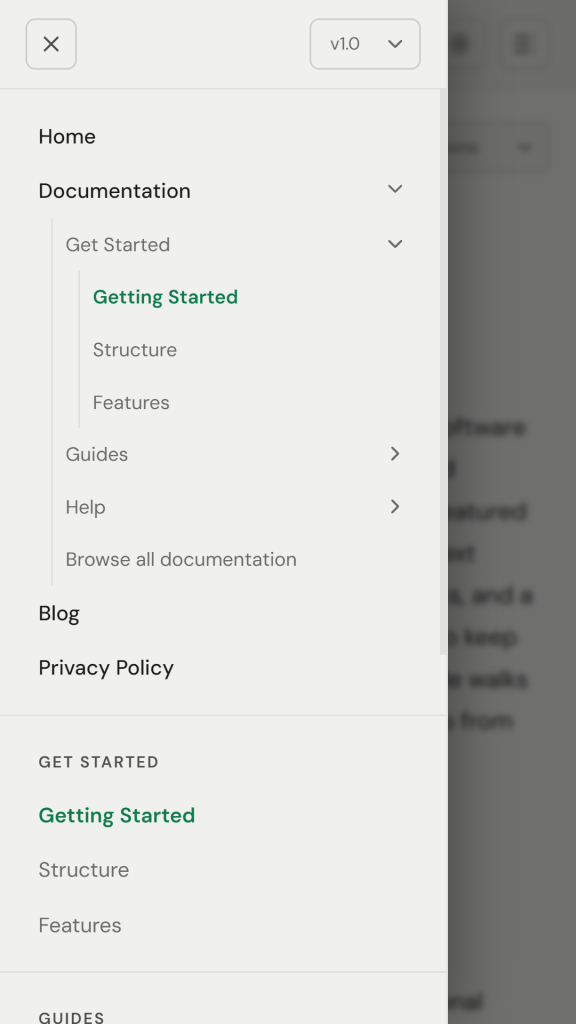Open the Guides tree item
Image resolution: width=576 pixels, height=1024 pixels.
click(x=97, y=454)
